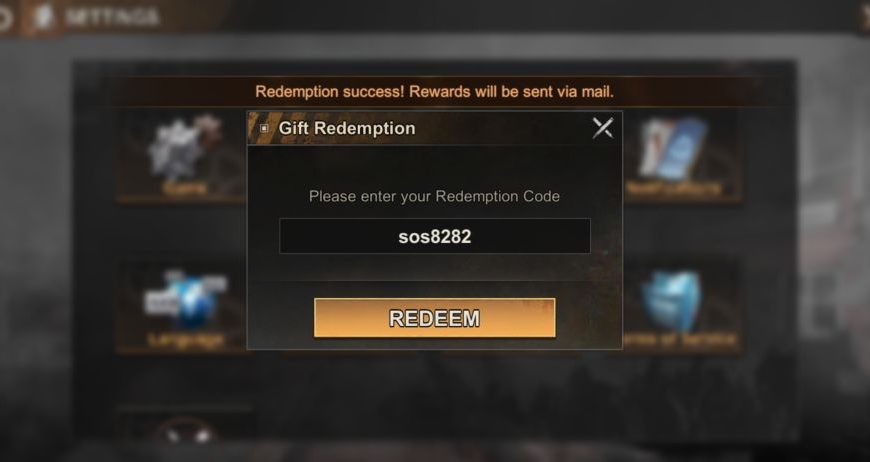Screen dimensions: 870x462
Task: Go back using the top-left round arrow button
Action: coord(4,18)
